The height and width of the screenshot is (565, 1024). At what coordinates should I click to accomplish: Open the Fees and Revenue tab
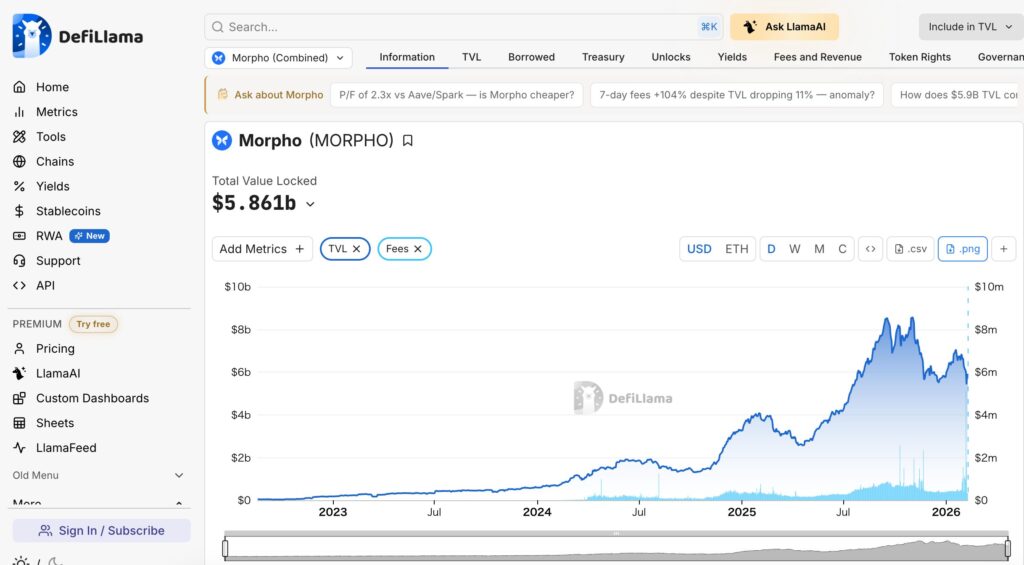(x=817, y=57)
